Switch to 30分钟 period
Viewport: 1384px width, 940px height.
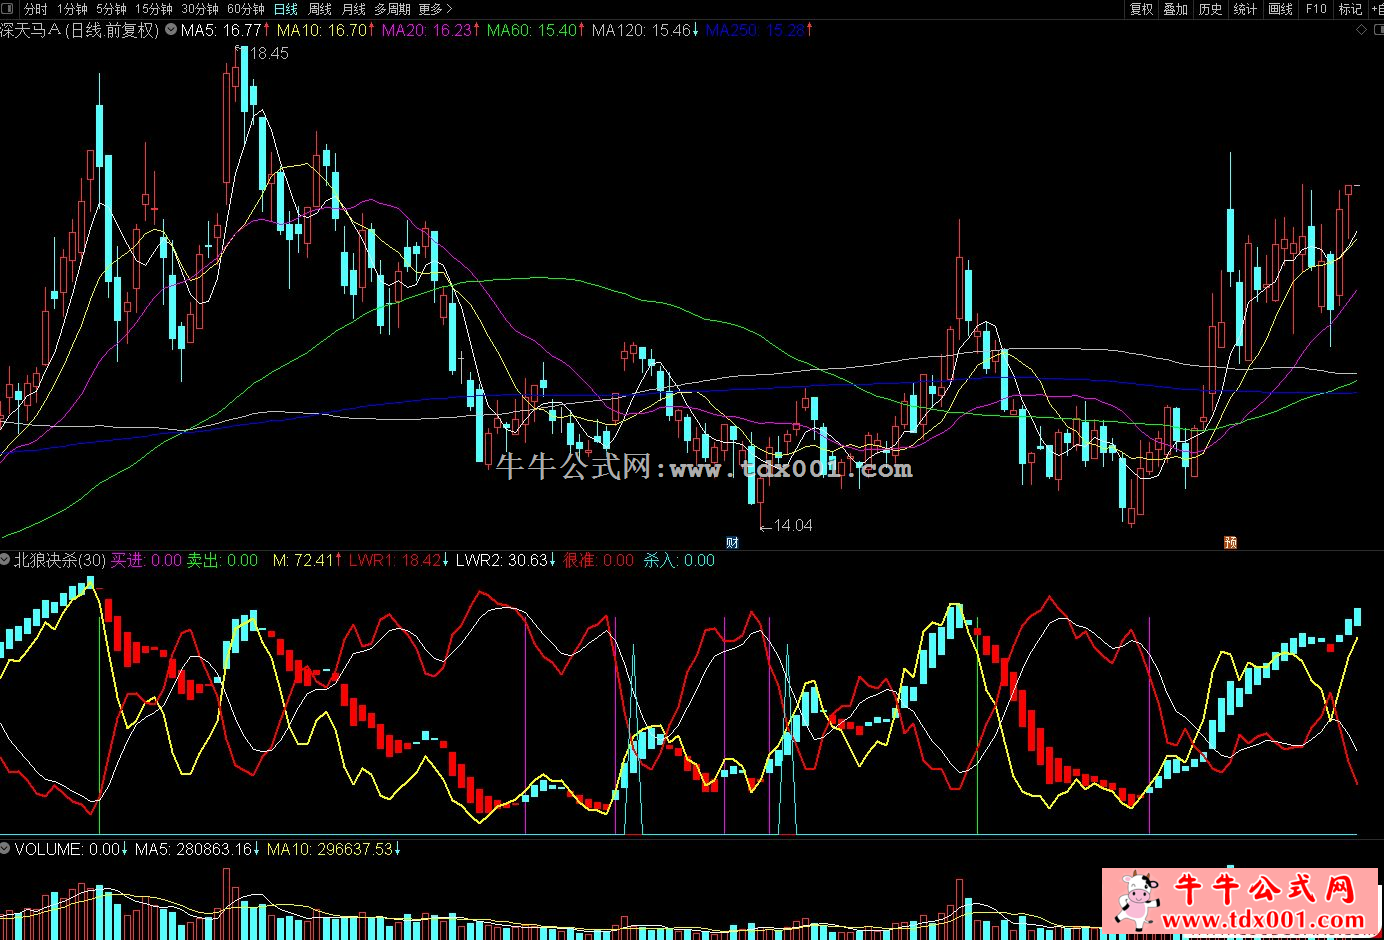pyautogui.click(x=200, y=9)
